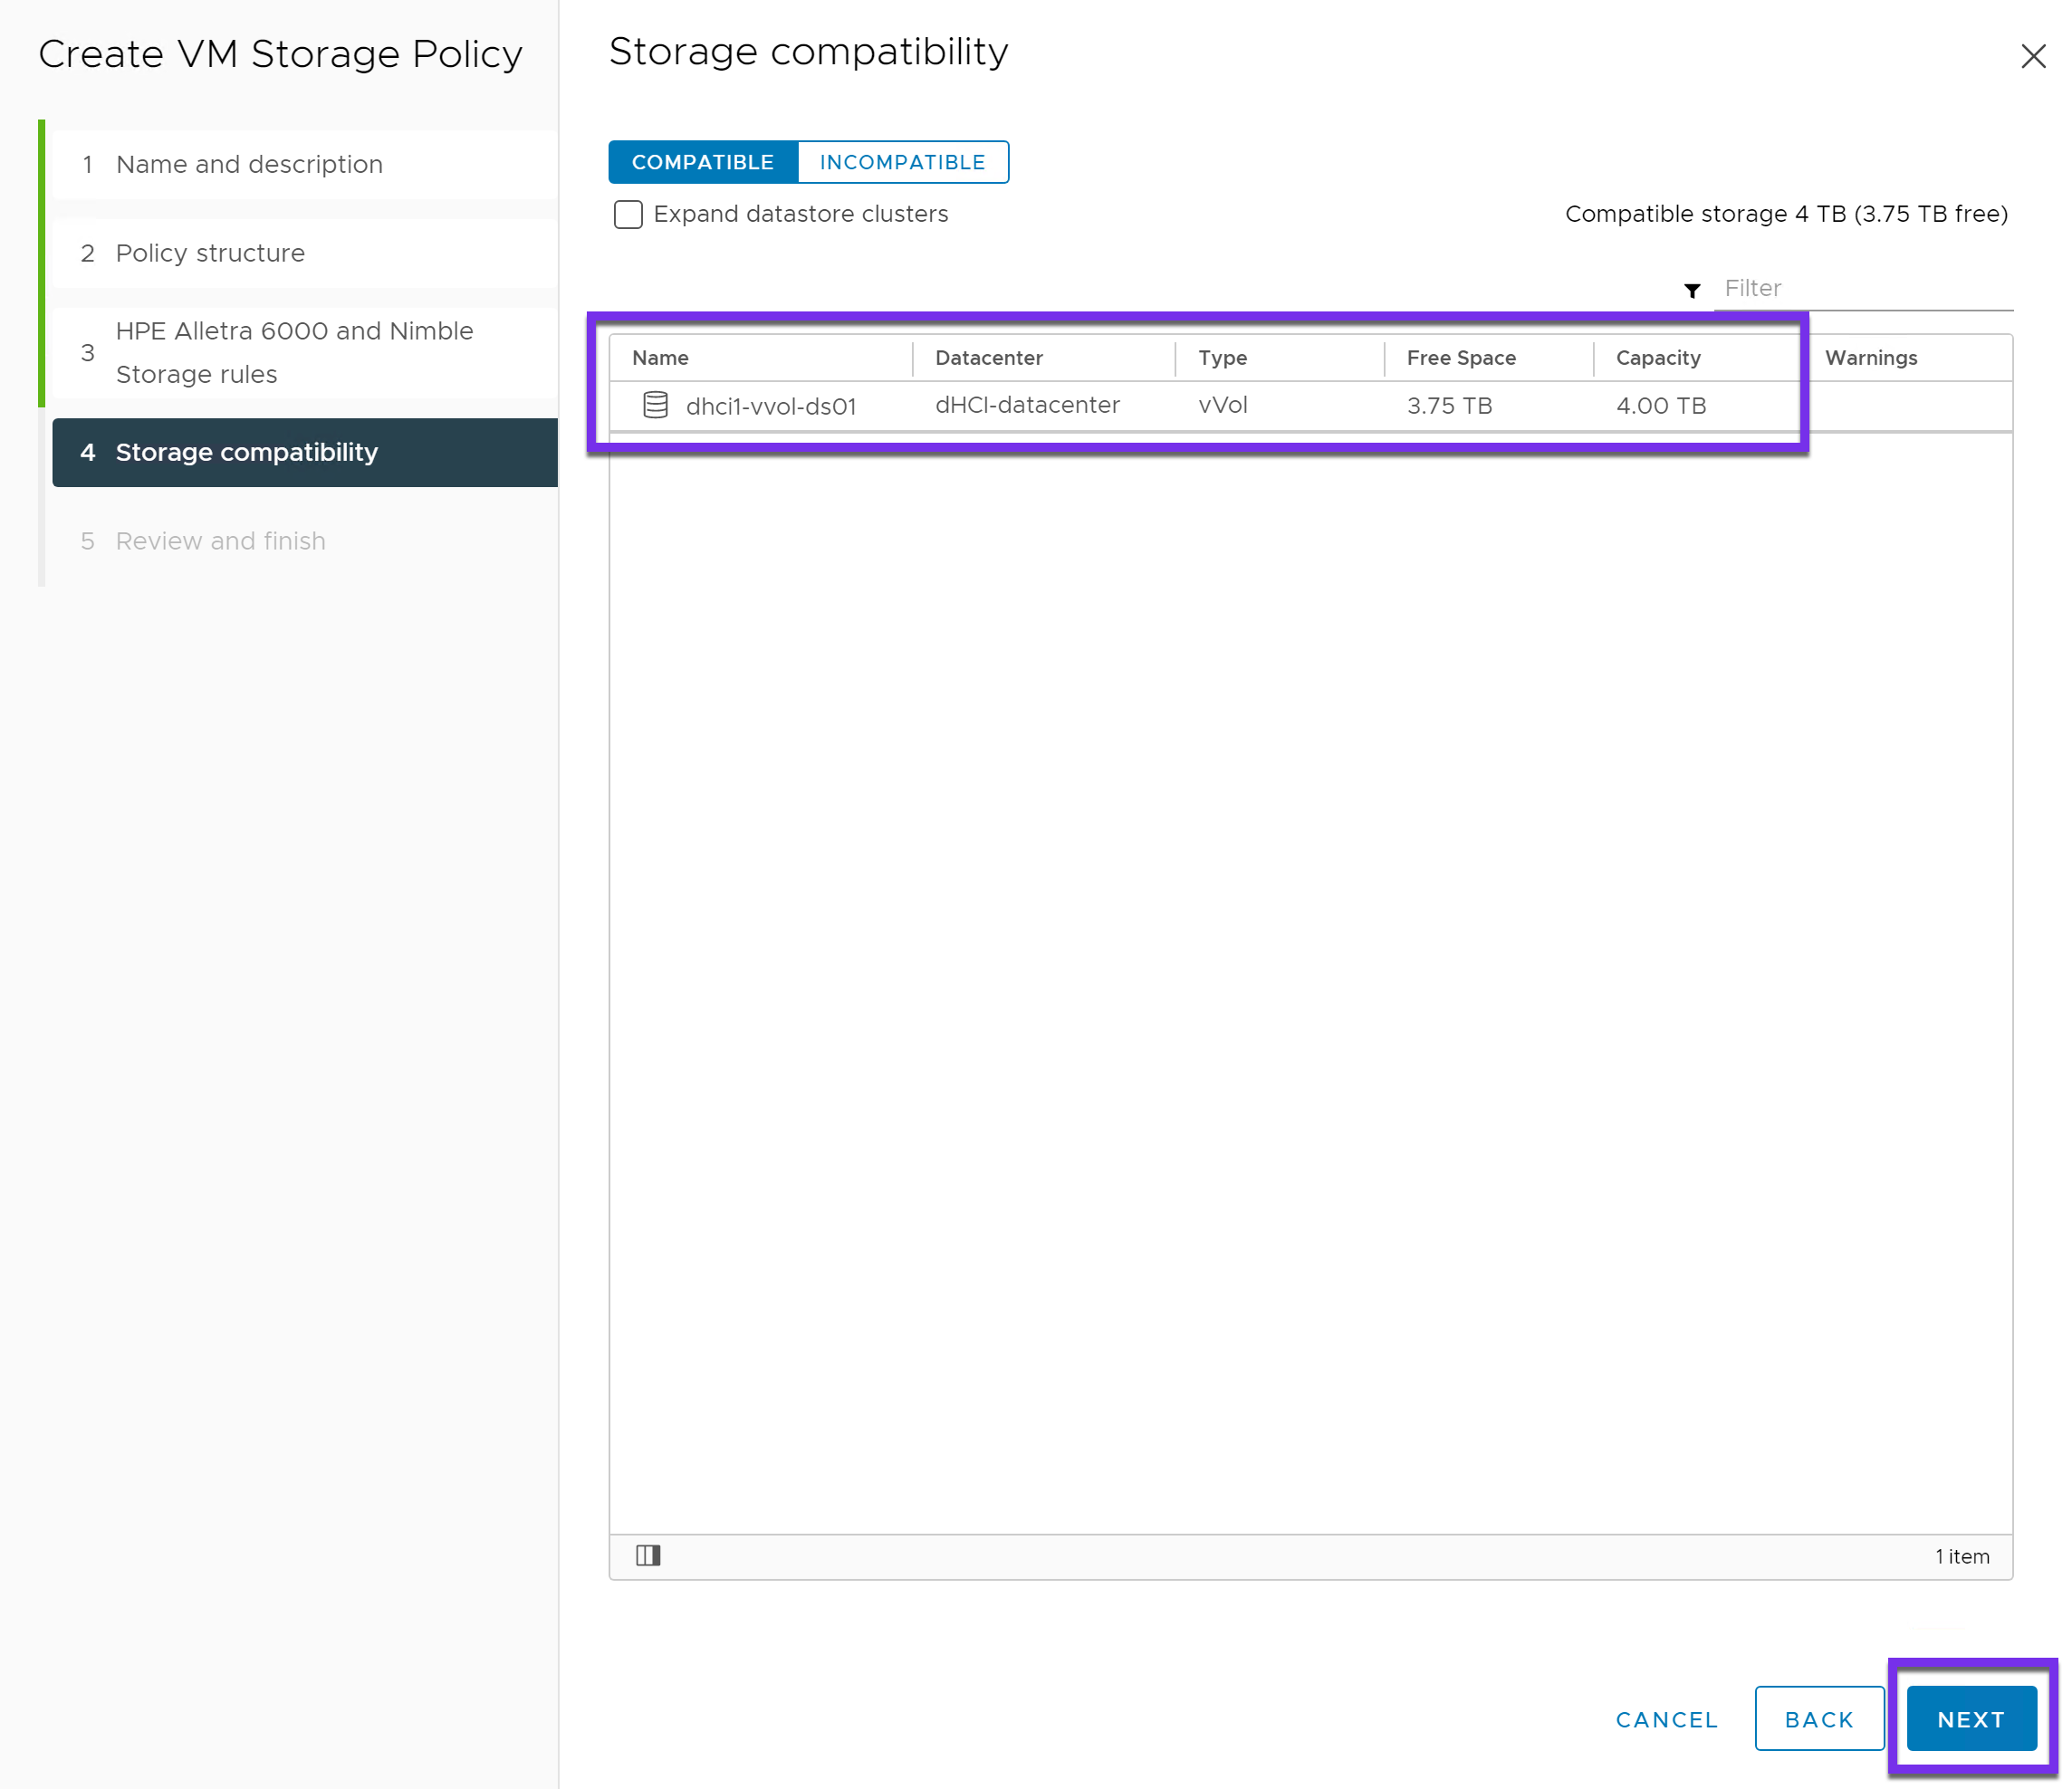Click the datastore icon next to dhci1-vvol-ds01
Viewport: 2072px width, 1789px height.
point(655,405)
